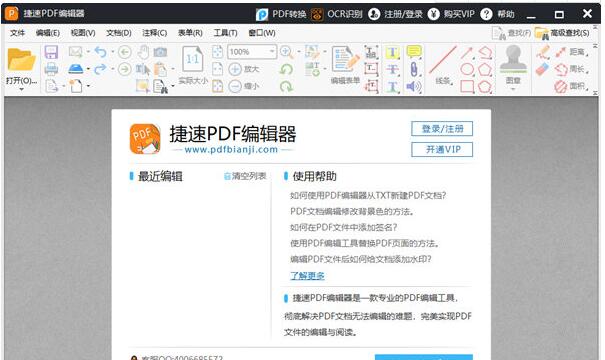Select the Highlight text tool

pos(392,52)
